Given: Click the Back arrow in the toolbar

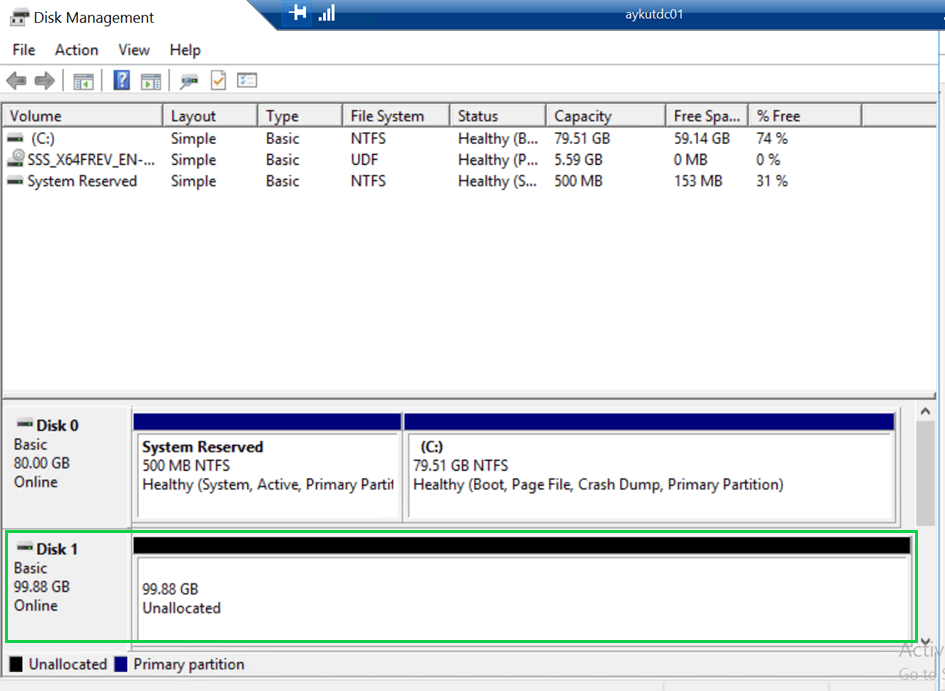Looking at the screenshot, I should coord(16,81).
